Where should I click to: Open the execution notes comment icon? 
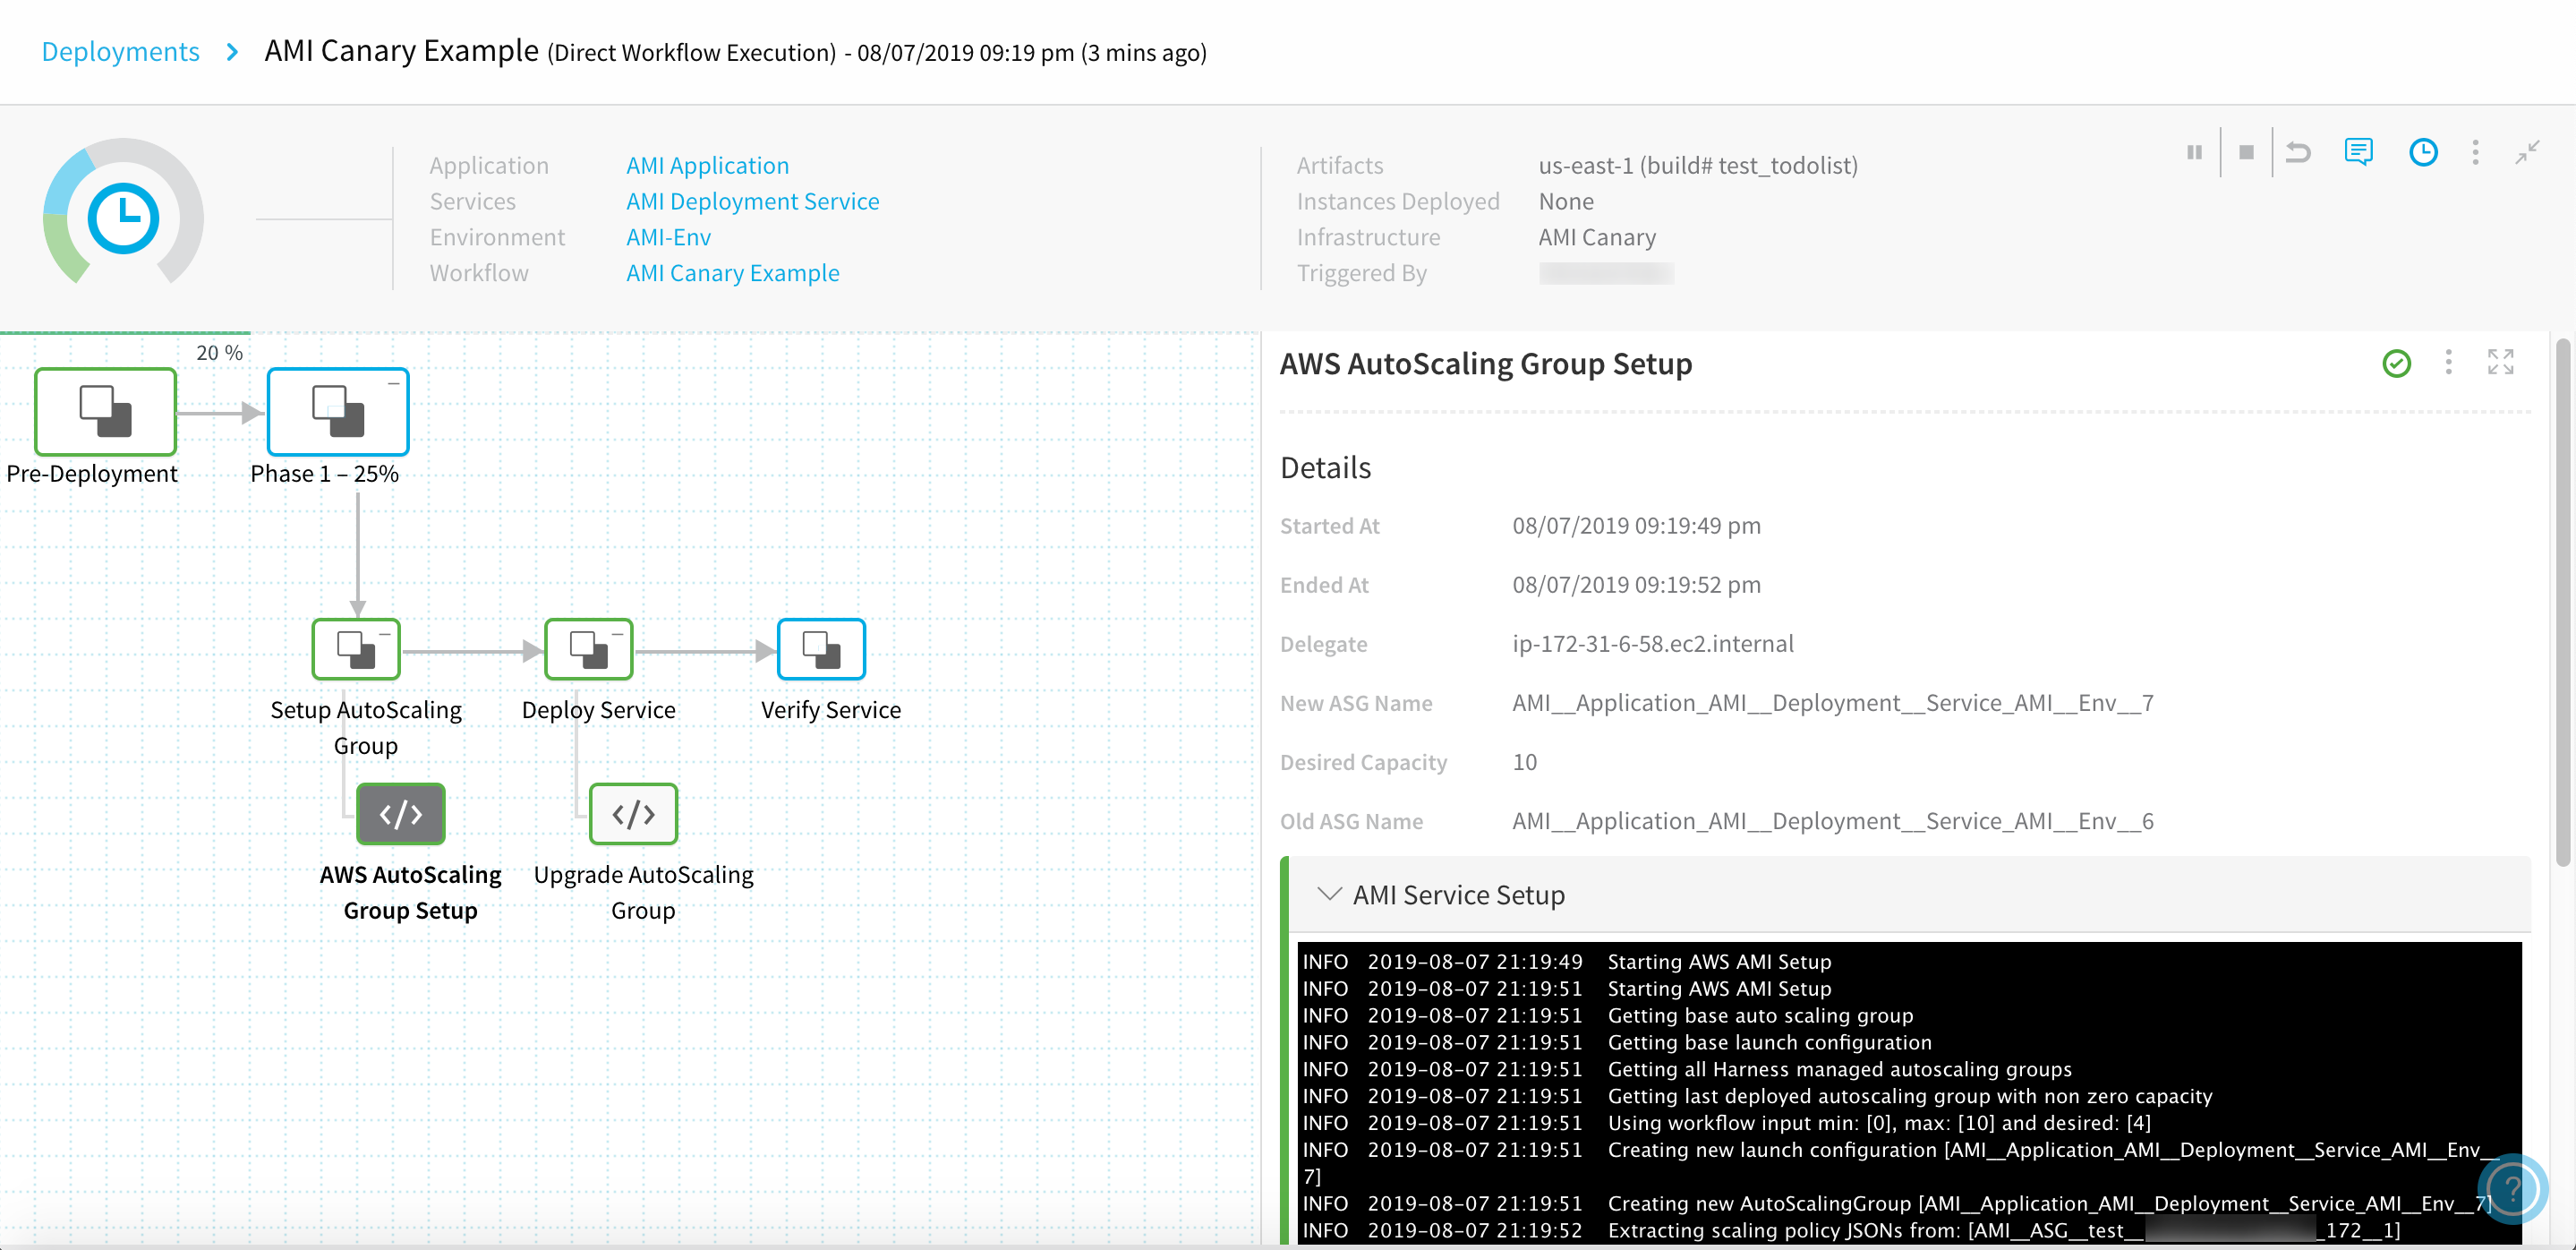click(x=2358, y=152)
